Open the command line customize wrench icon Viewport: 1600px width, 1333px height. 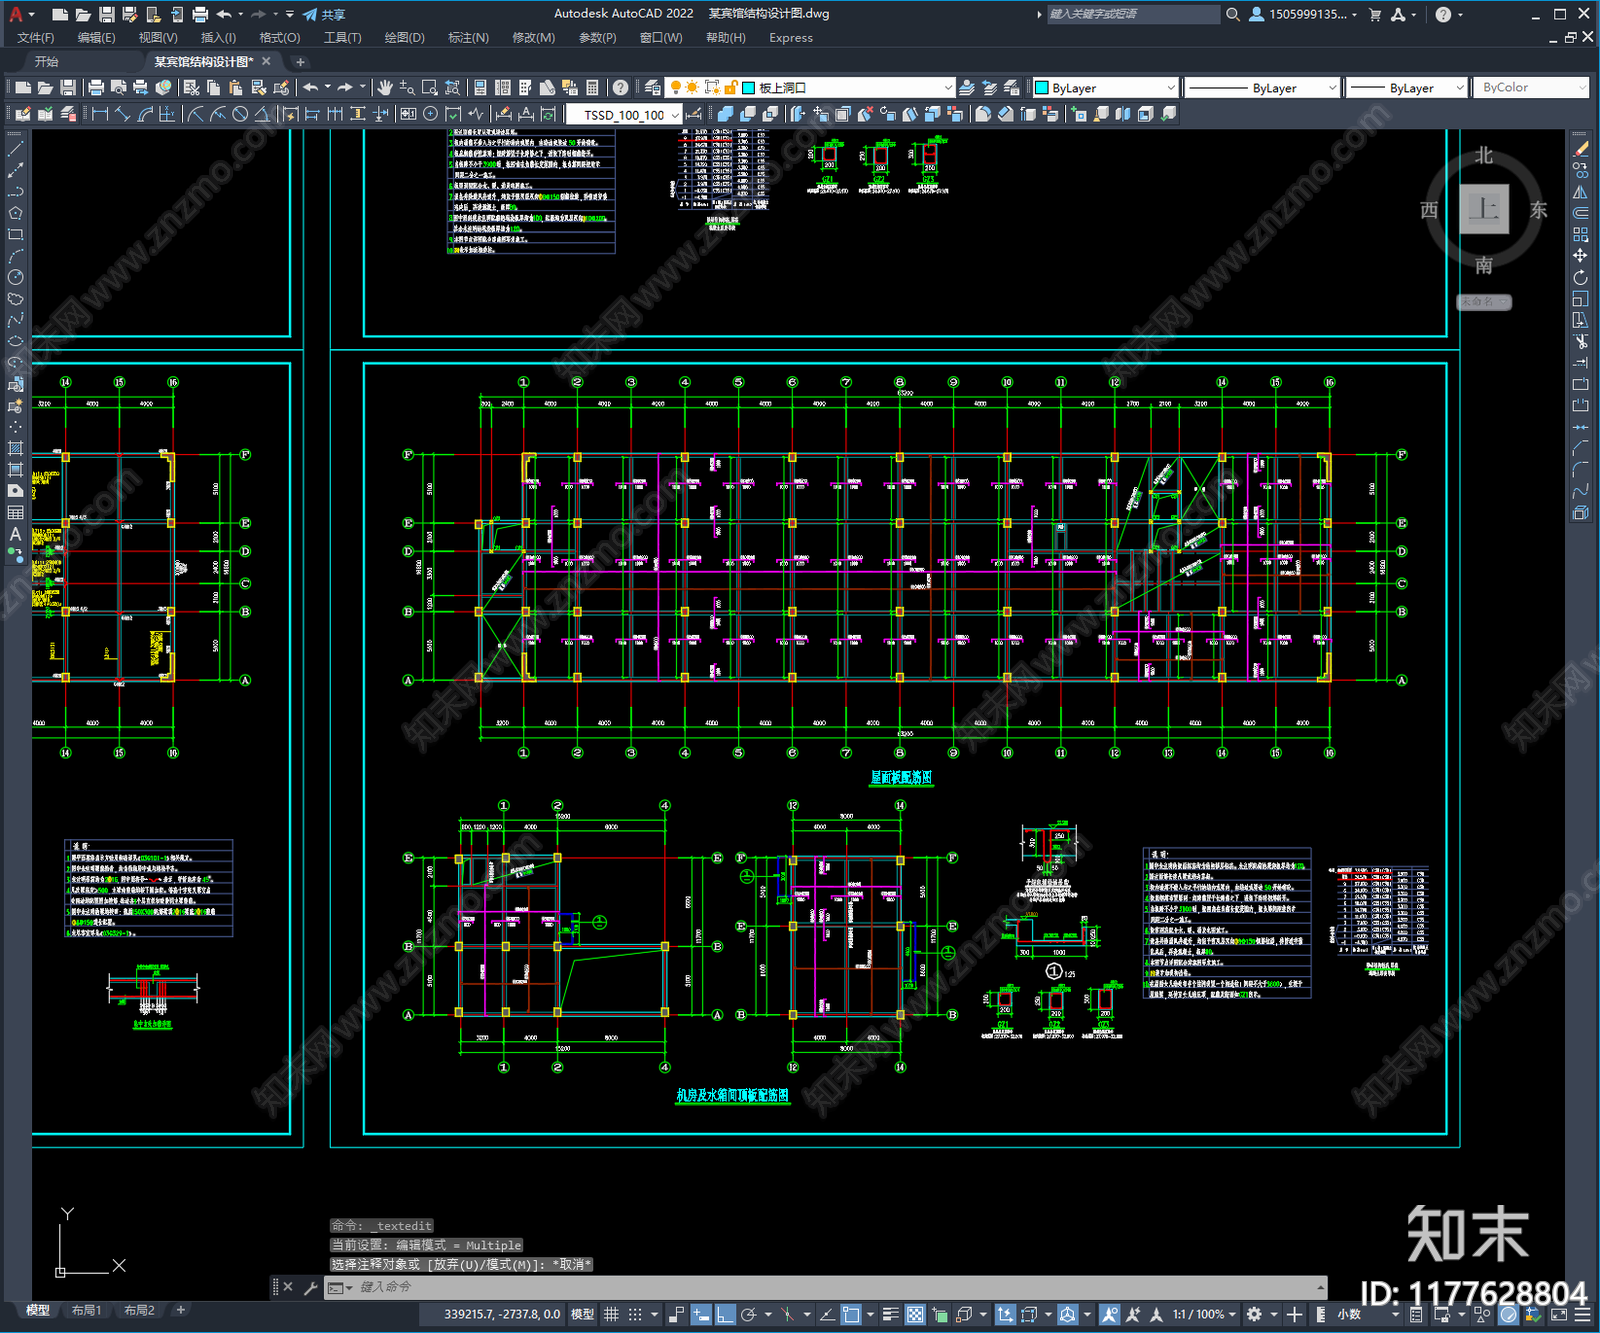click(x=310, y=1288)
